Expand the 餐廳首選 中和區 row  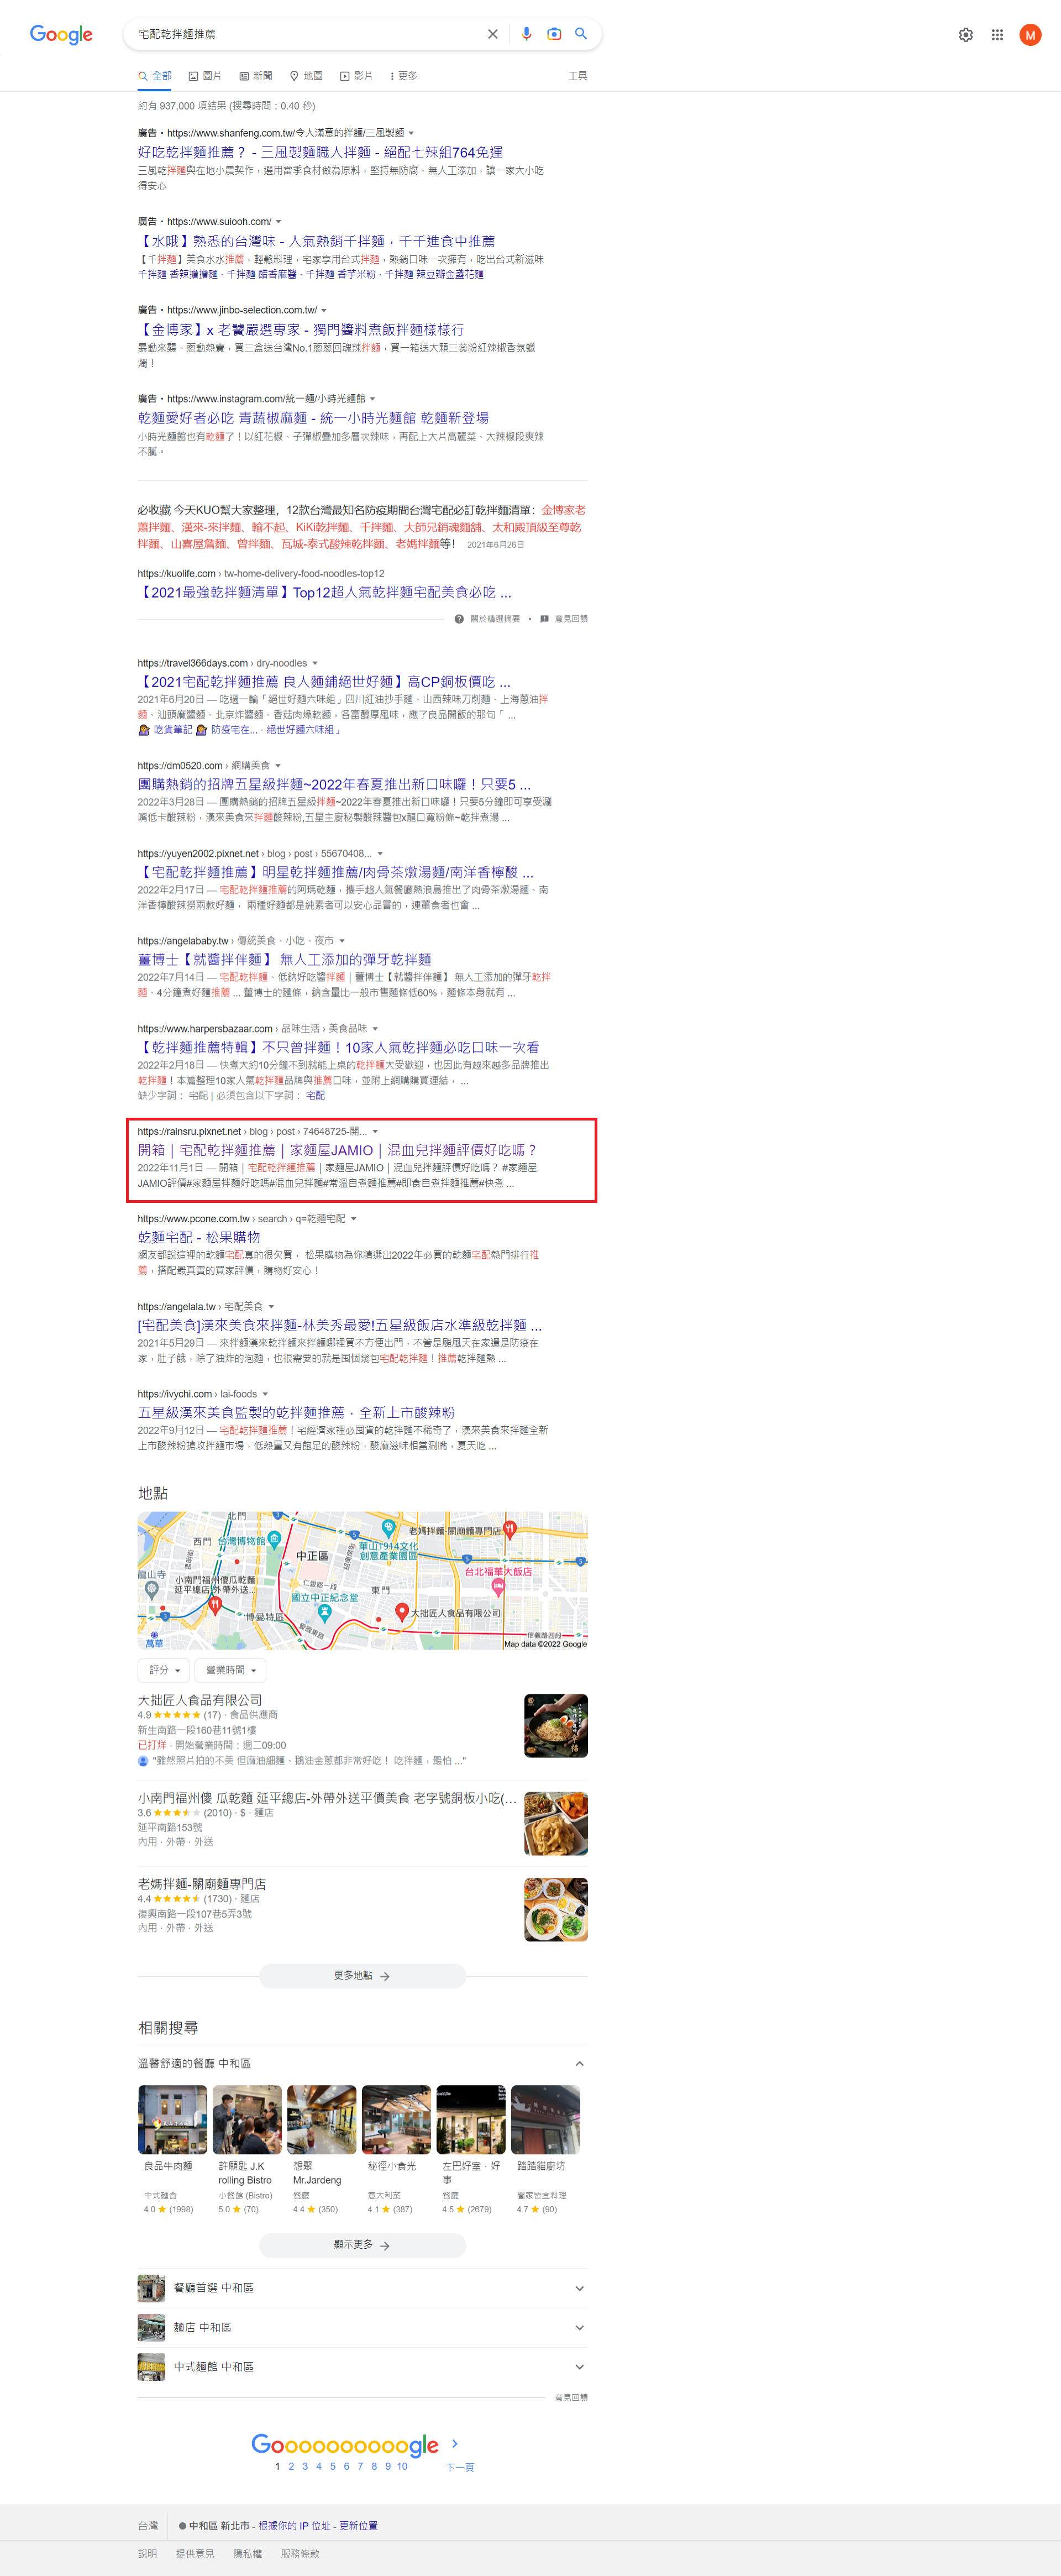click(362, 2288)
